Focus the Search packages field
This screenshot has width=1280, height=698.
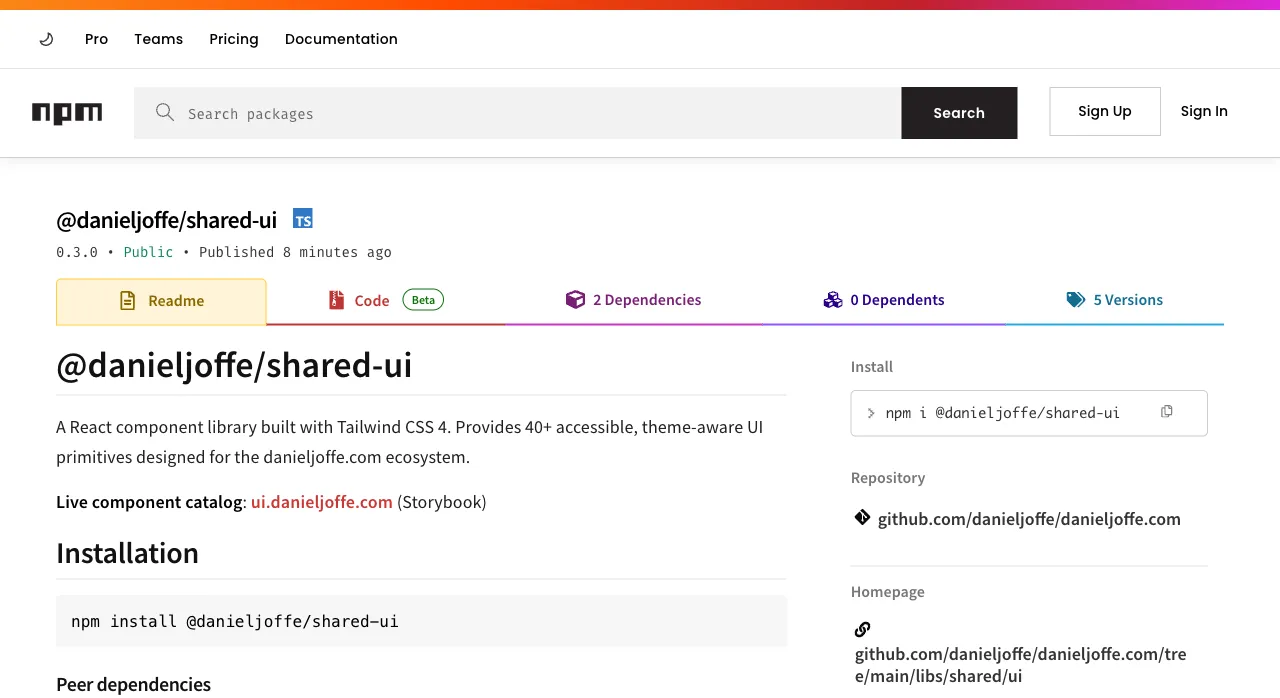518,113
